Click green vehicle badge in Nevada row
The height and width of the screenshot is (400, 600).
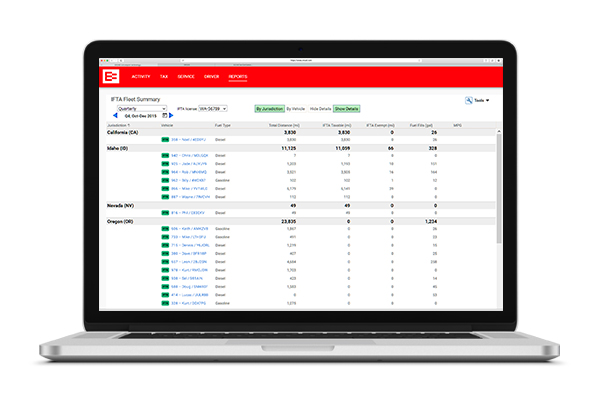165,213
